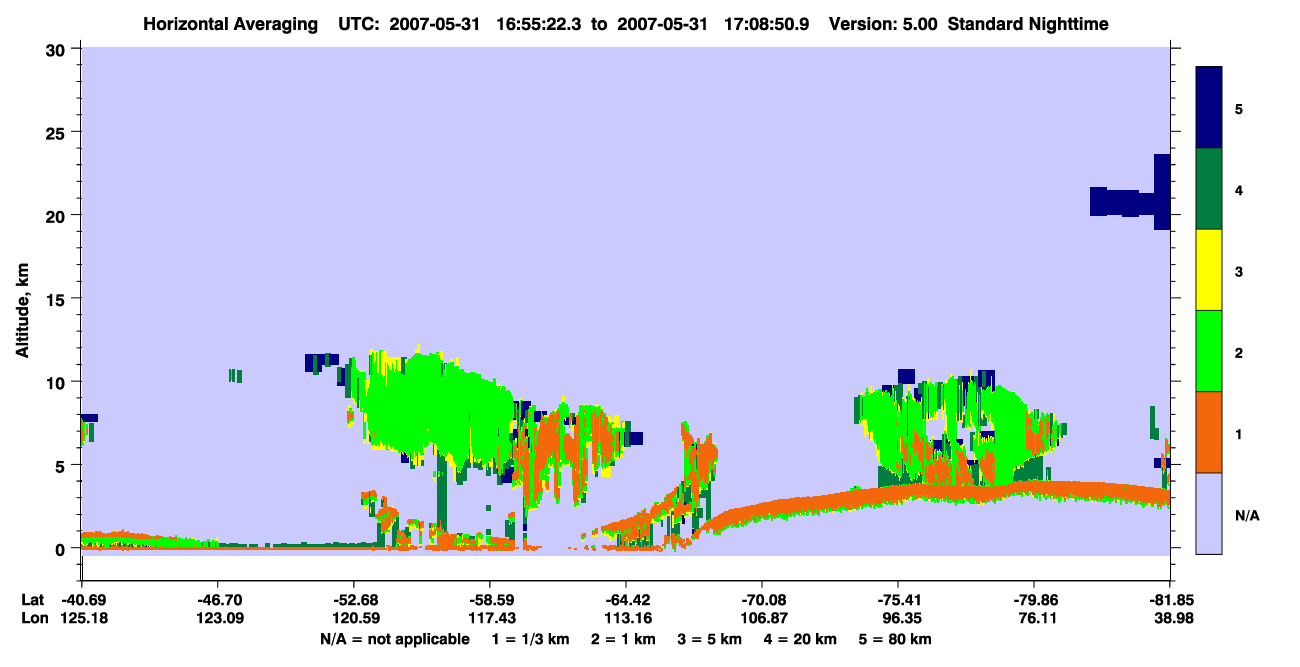Click the dark blue 20 km altitude feature
The width and height of the screenshot is (1300, 667).
(x=1130, y=202)
